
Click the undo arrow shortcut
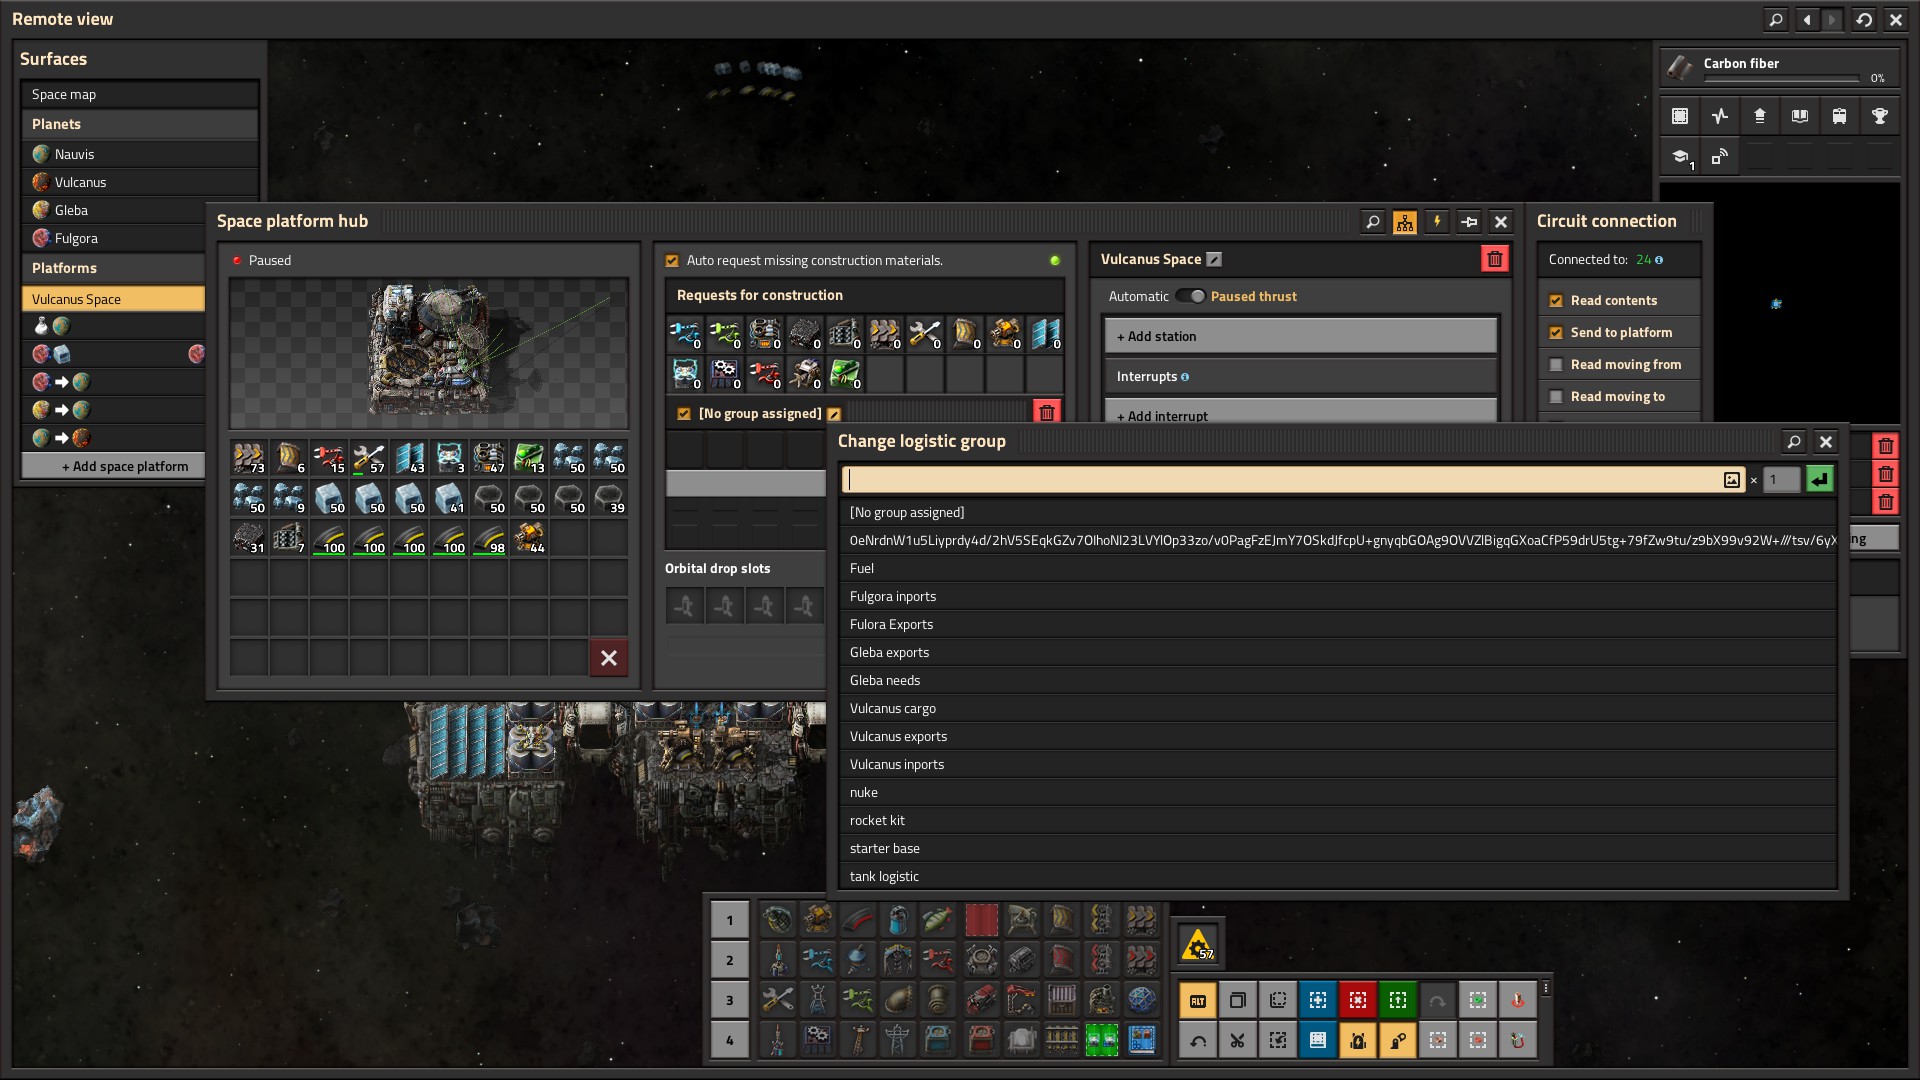(1198, 1040)
